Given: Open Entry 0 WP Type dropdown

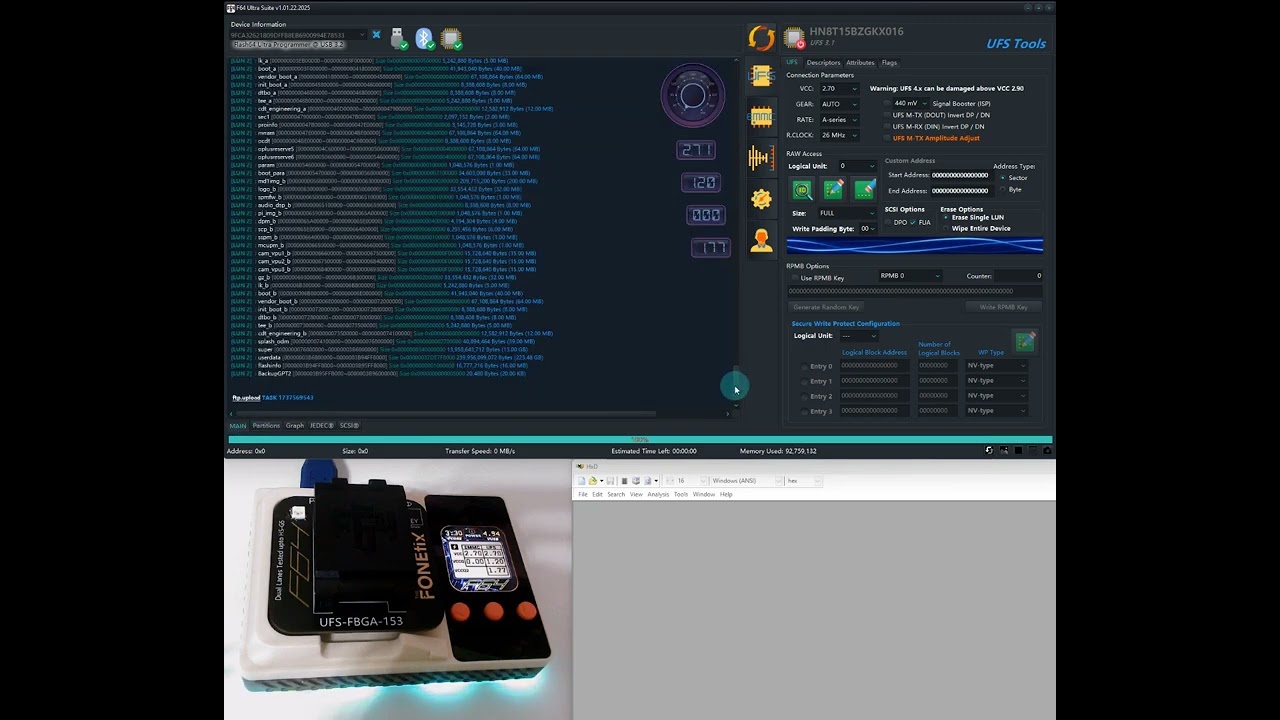Looking at the screenshot, I should (996, 366).
